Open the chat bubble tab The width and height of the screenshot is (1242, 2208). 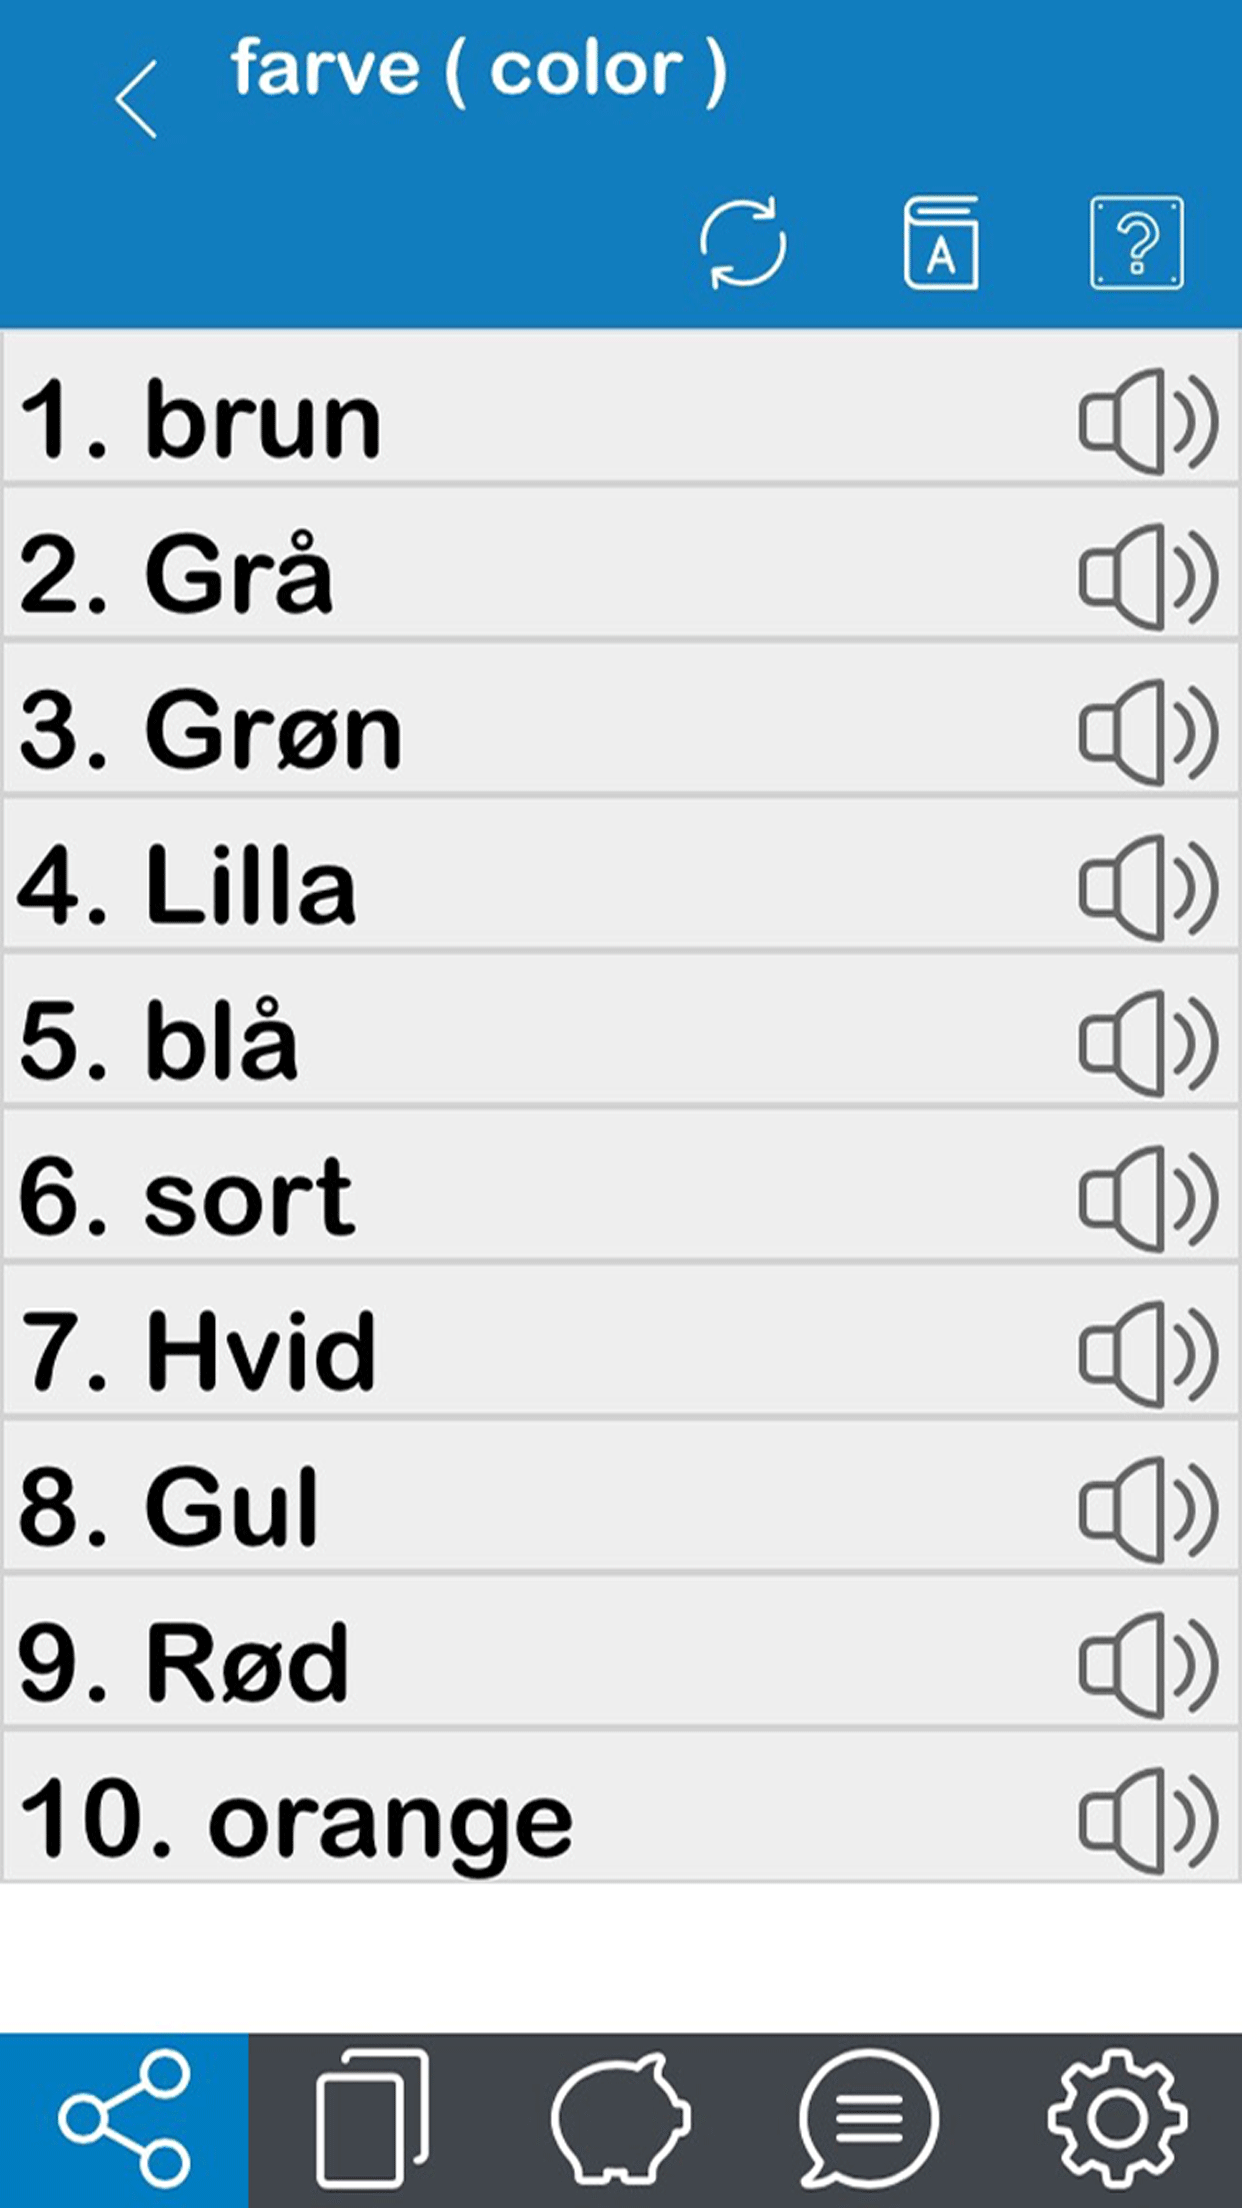[x=868, y=2119]
